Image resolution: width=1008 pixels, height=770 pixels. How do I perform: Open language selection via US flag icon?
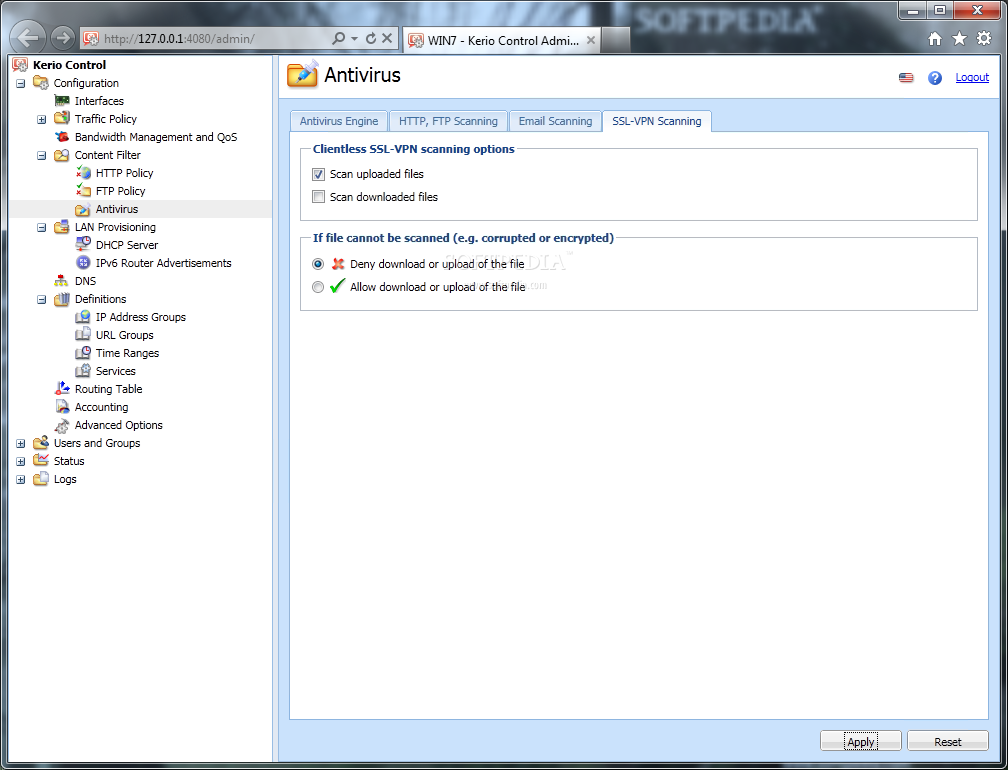[906, 78]
